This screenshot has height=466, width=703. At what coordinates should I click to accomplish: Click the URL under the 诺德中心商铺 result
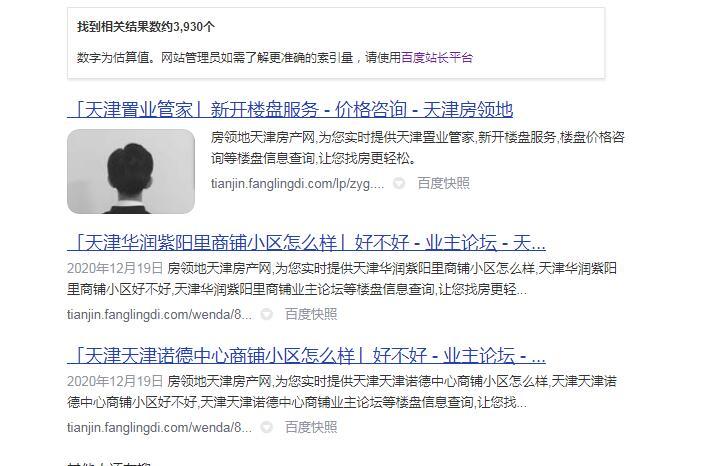pyautogui.click(x=159, y=427)
